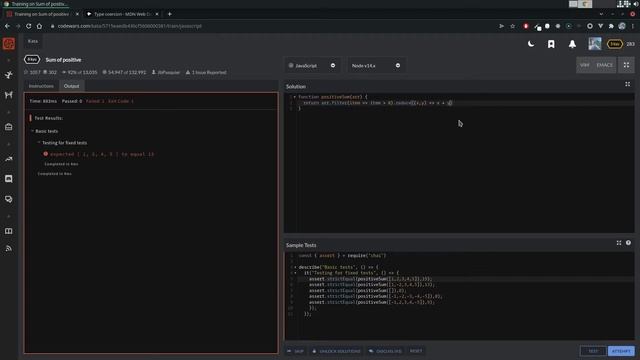Click the browser address bar URL
This screenshot has height=360, width=640.
tap(130, 26)
